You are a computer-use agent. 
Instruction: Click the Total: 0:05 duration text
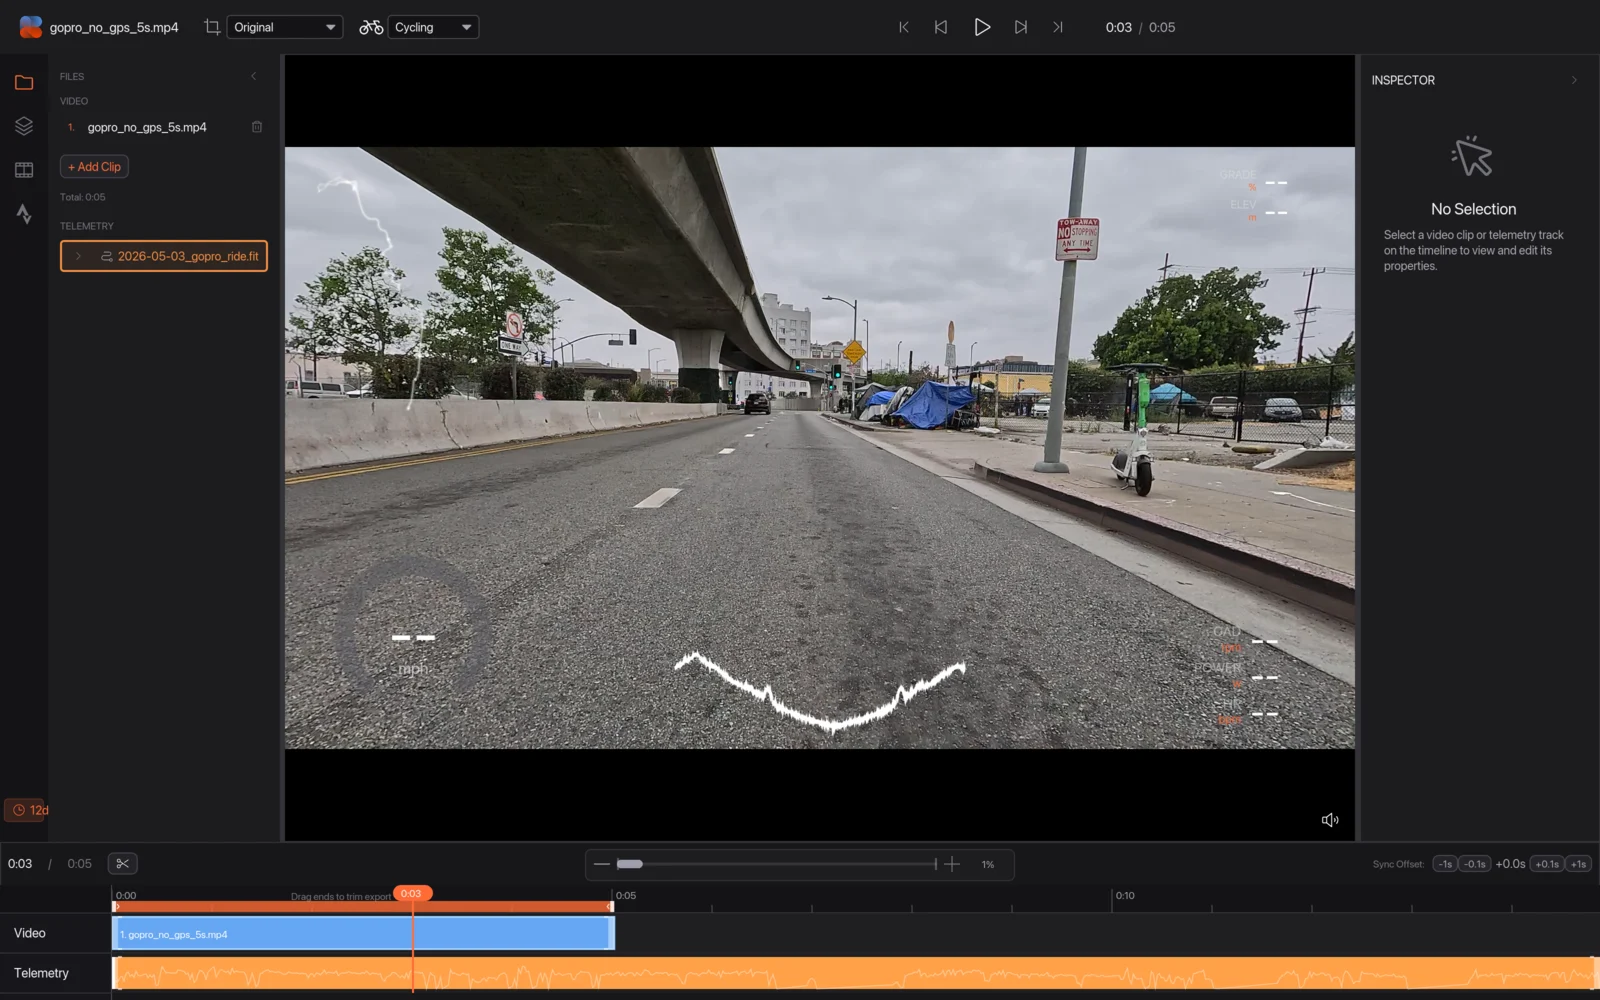(82, 197)
